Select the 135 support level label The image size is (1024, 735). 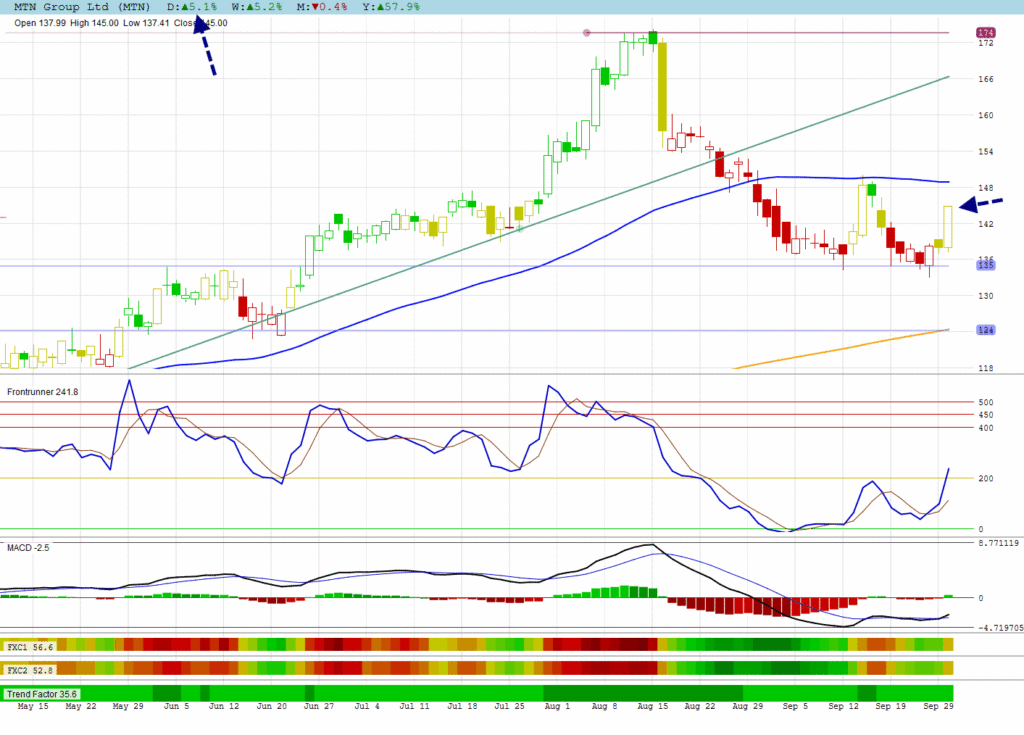click(984, 265)
